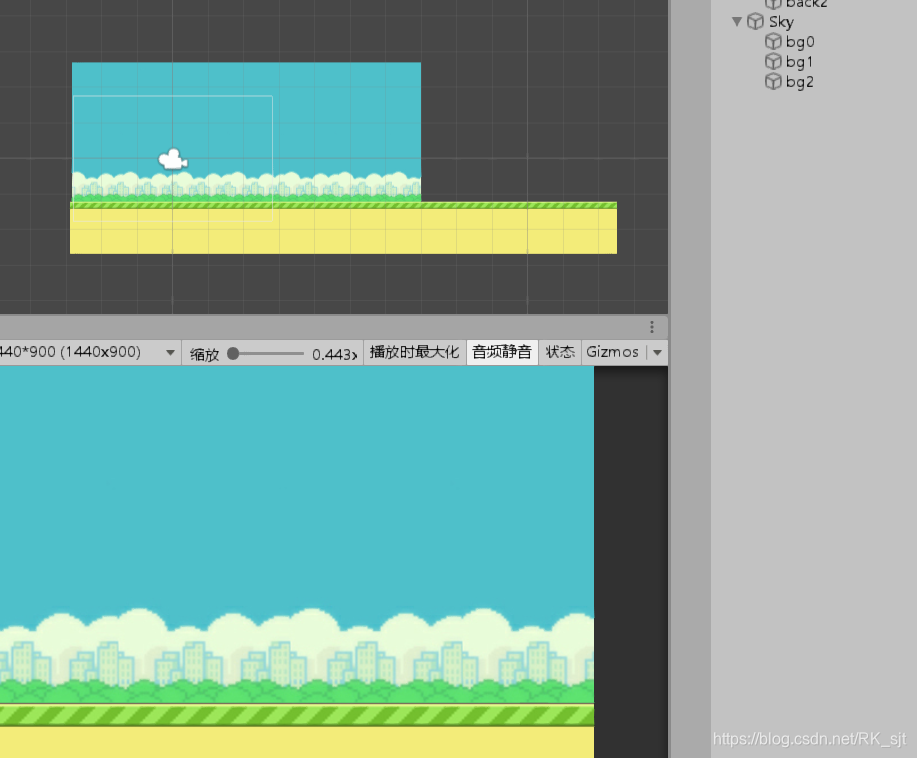Screen dimensions: 917x758
Task: Select the bg1 object in hierarchy
Action: [x=799, y=61]
